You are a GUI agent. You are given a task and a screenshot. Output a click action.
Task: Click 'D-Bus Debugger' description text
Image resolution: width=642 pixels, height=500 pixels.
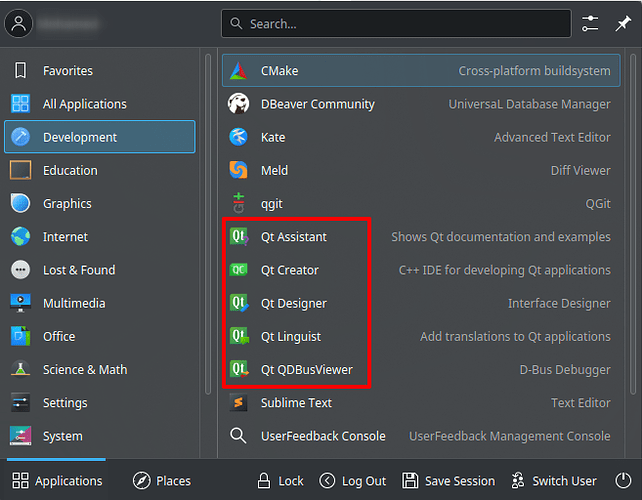click(565, 370)
